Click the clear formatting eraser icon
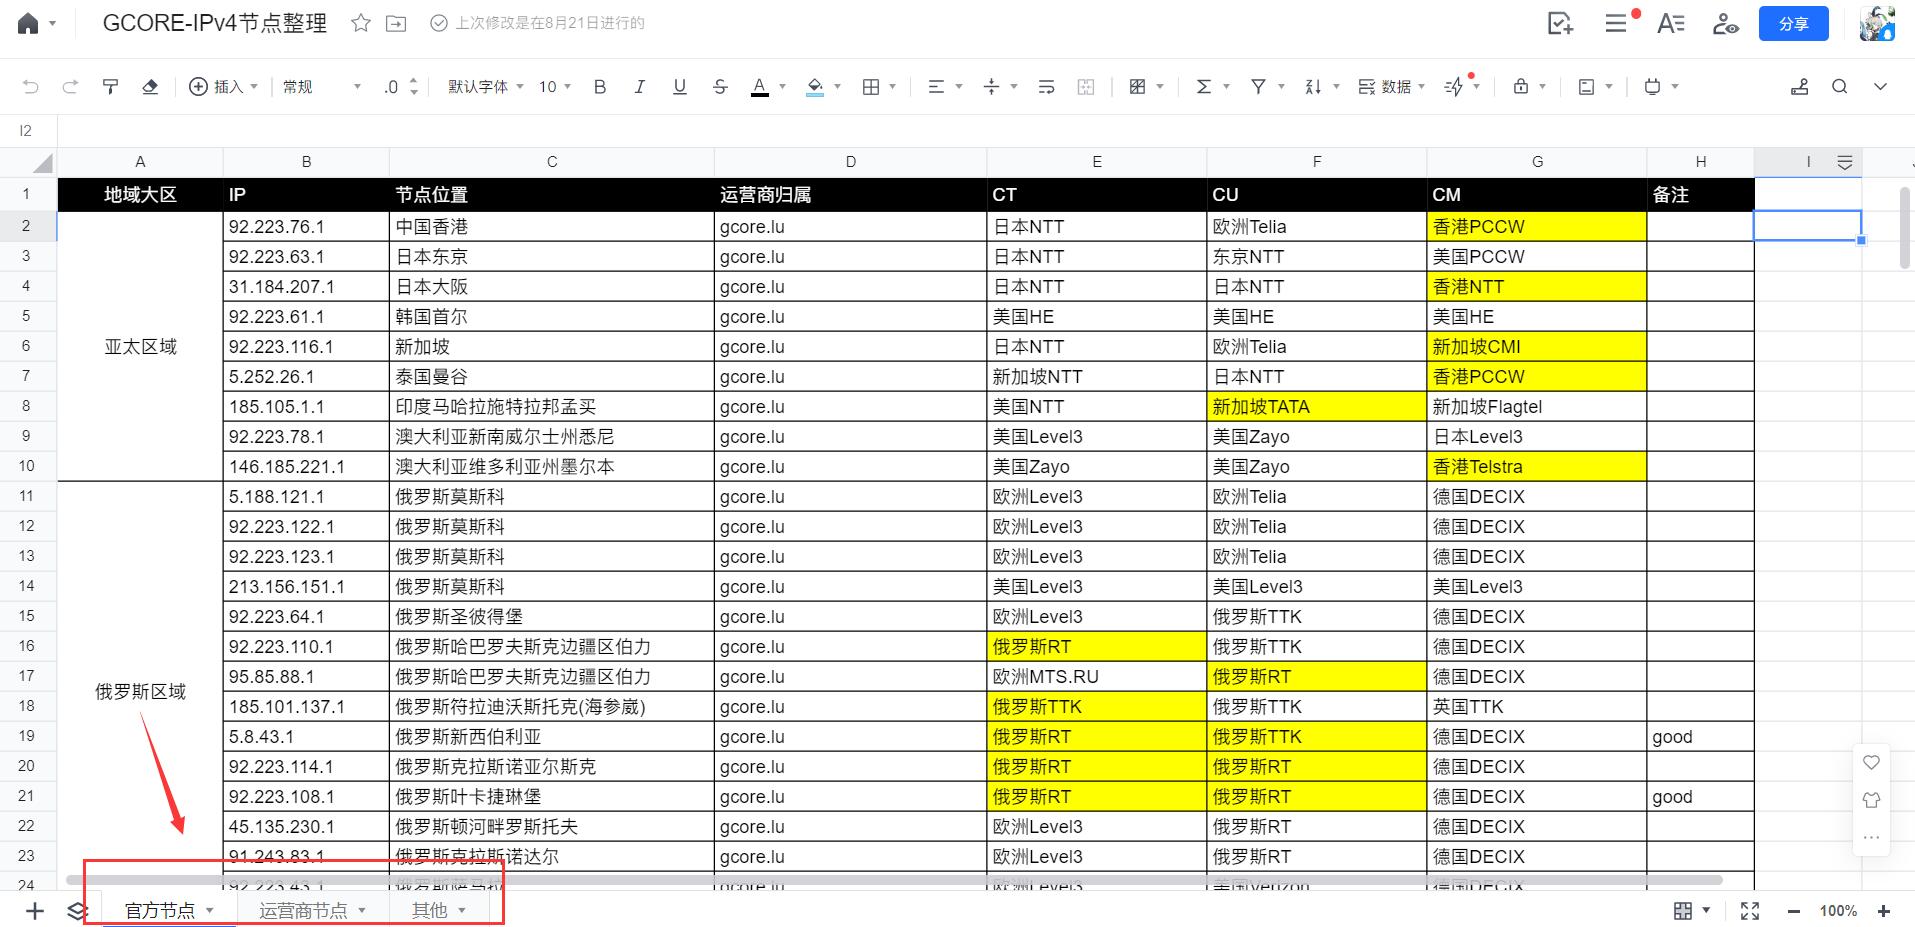Image resolution: width=1915 pixels, height=927 pixels. pos(150,87)
